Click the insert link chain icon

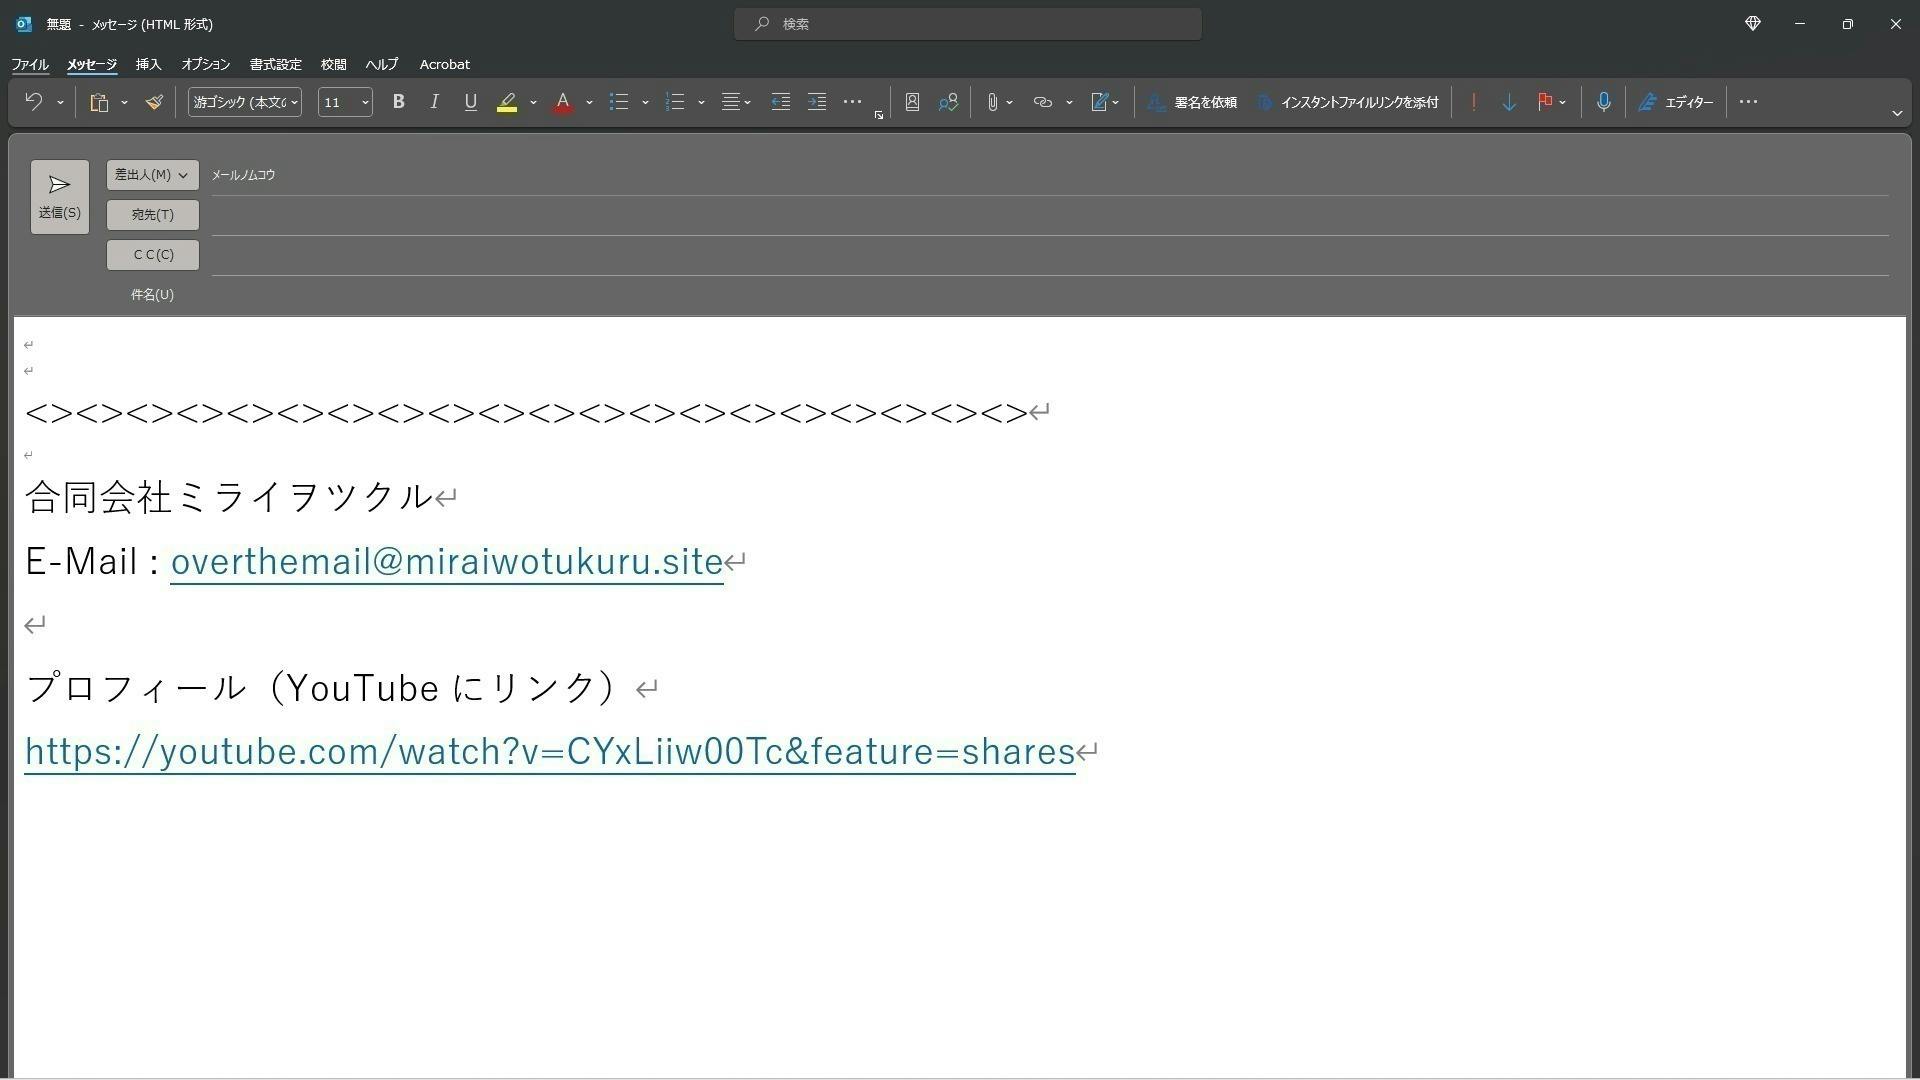pos(1043,102)
